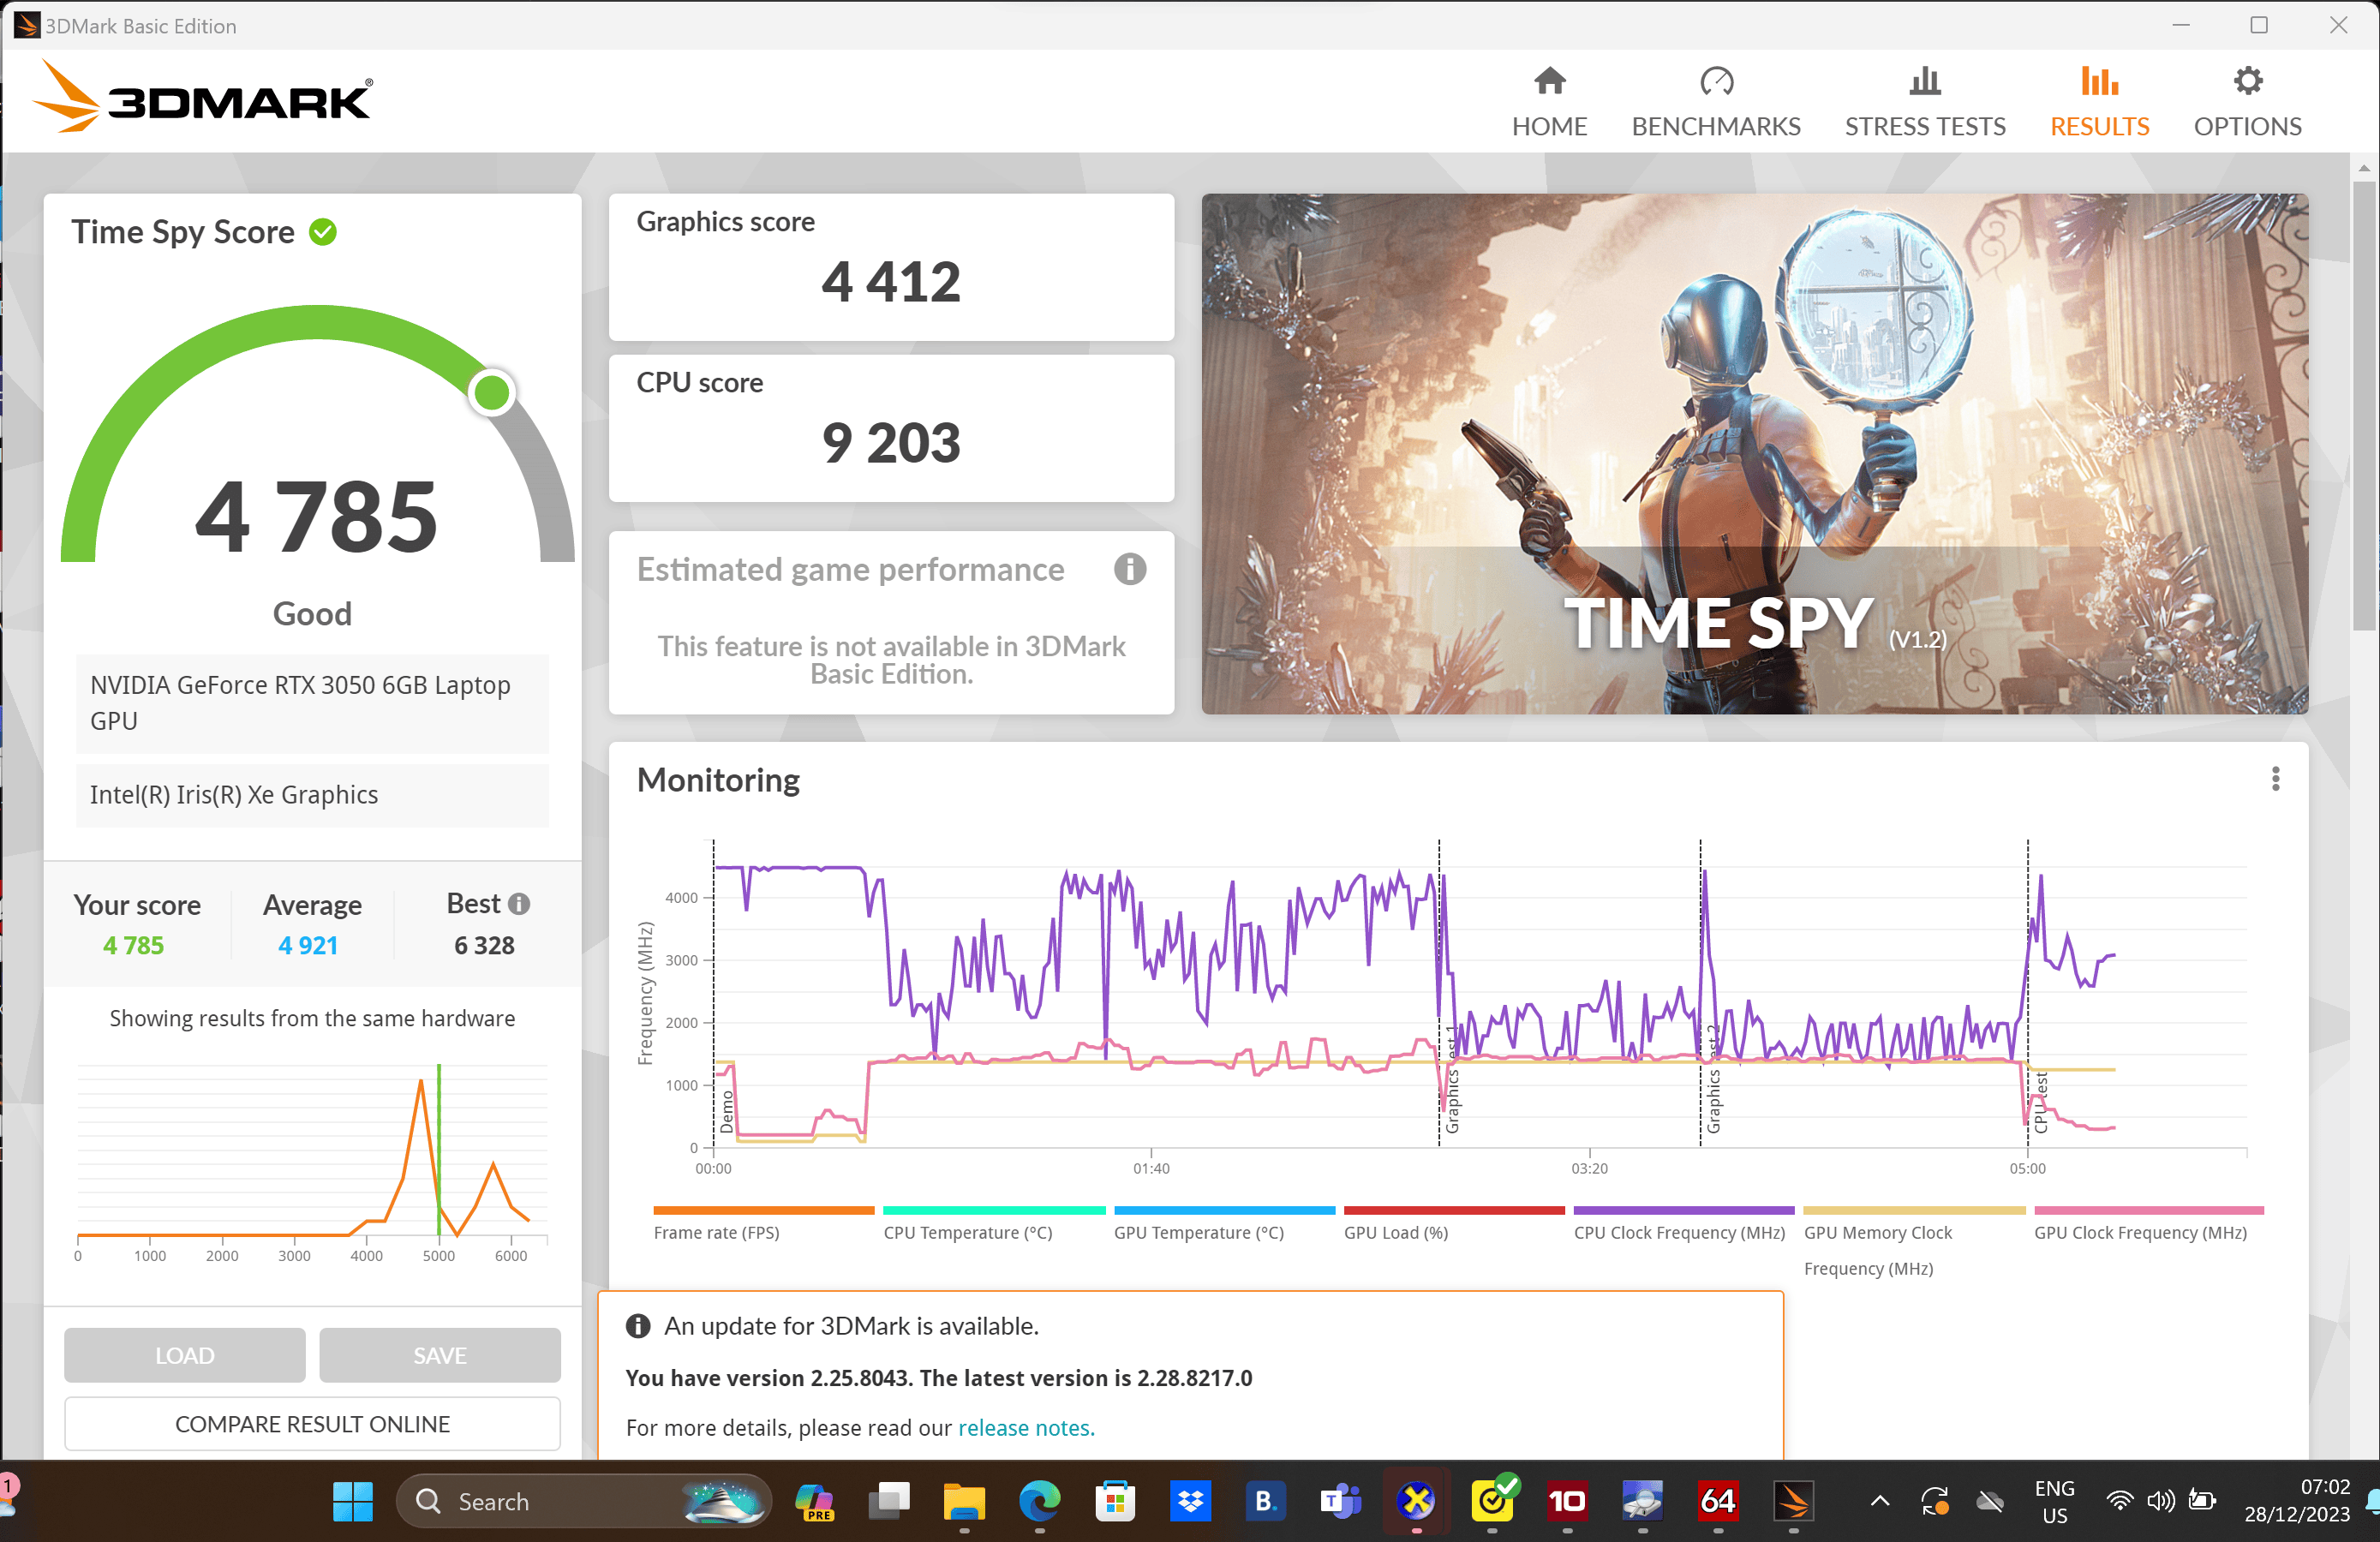Viewport: 2380px width, 1542px height.
Task: Open the clock and date 28/12/2023
Action: click(2296, 1502)
